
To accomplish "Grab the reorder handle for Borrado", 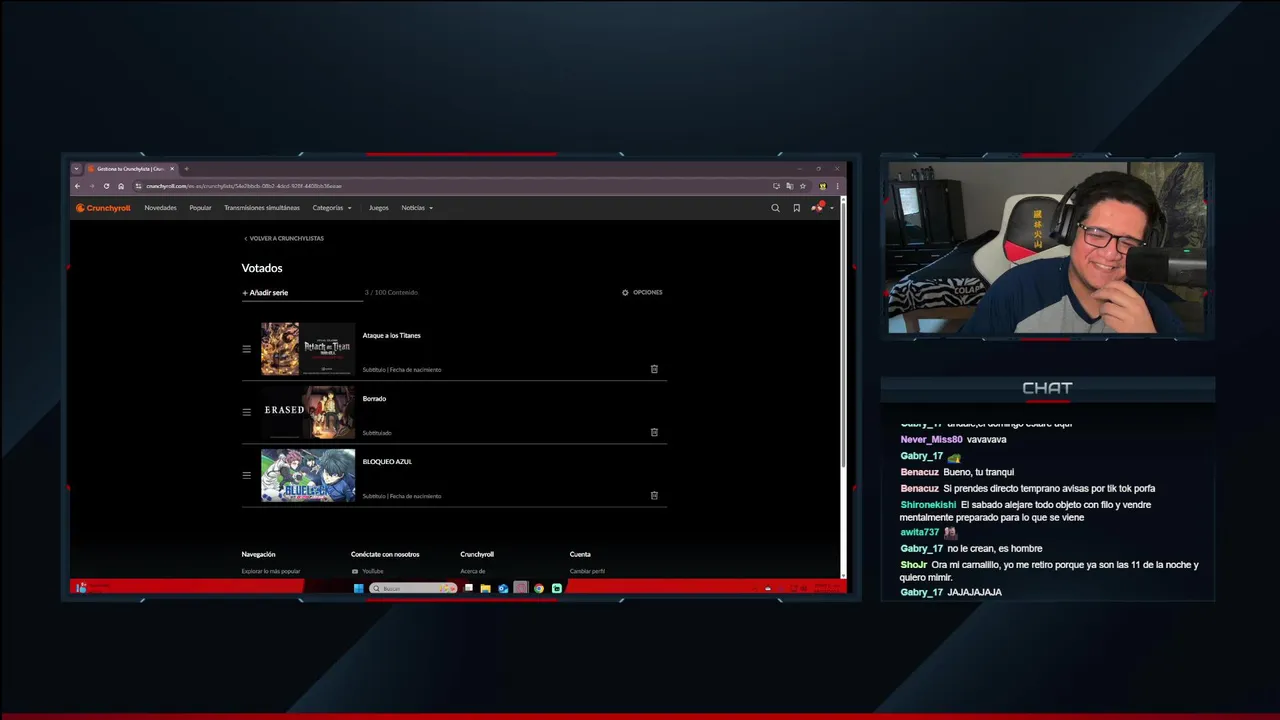I will click(x=246, y=412).
